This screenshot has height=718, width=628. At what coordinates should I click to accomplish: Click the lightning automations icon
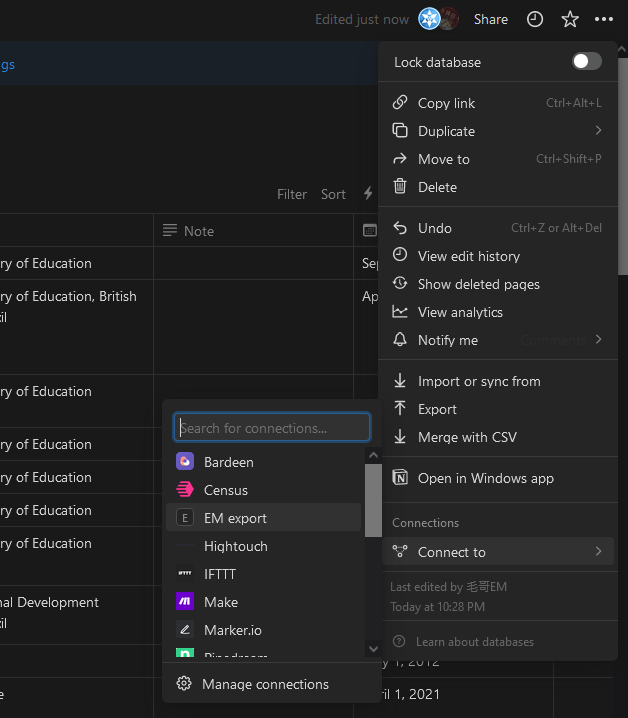click(368, 193)
